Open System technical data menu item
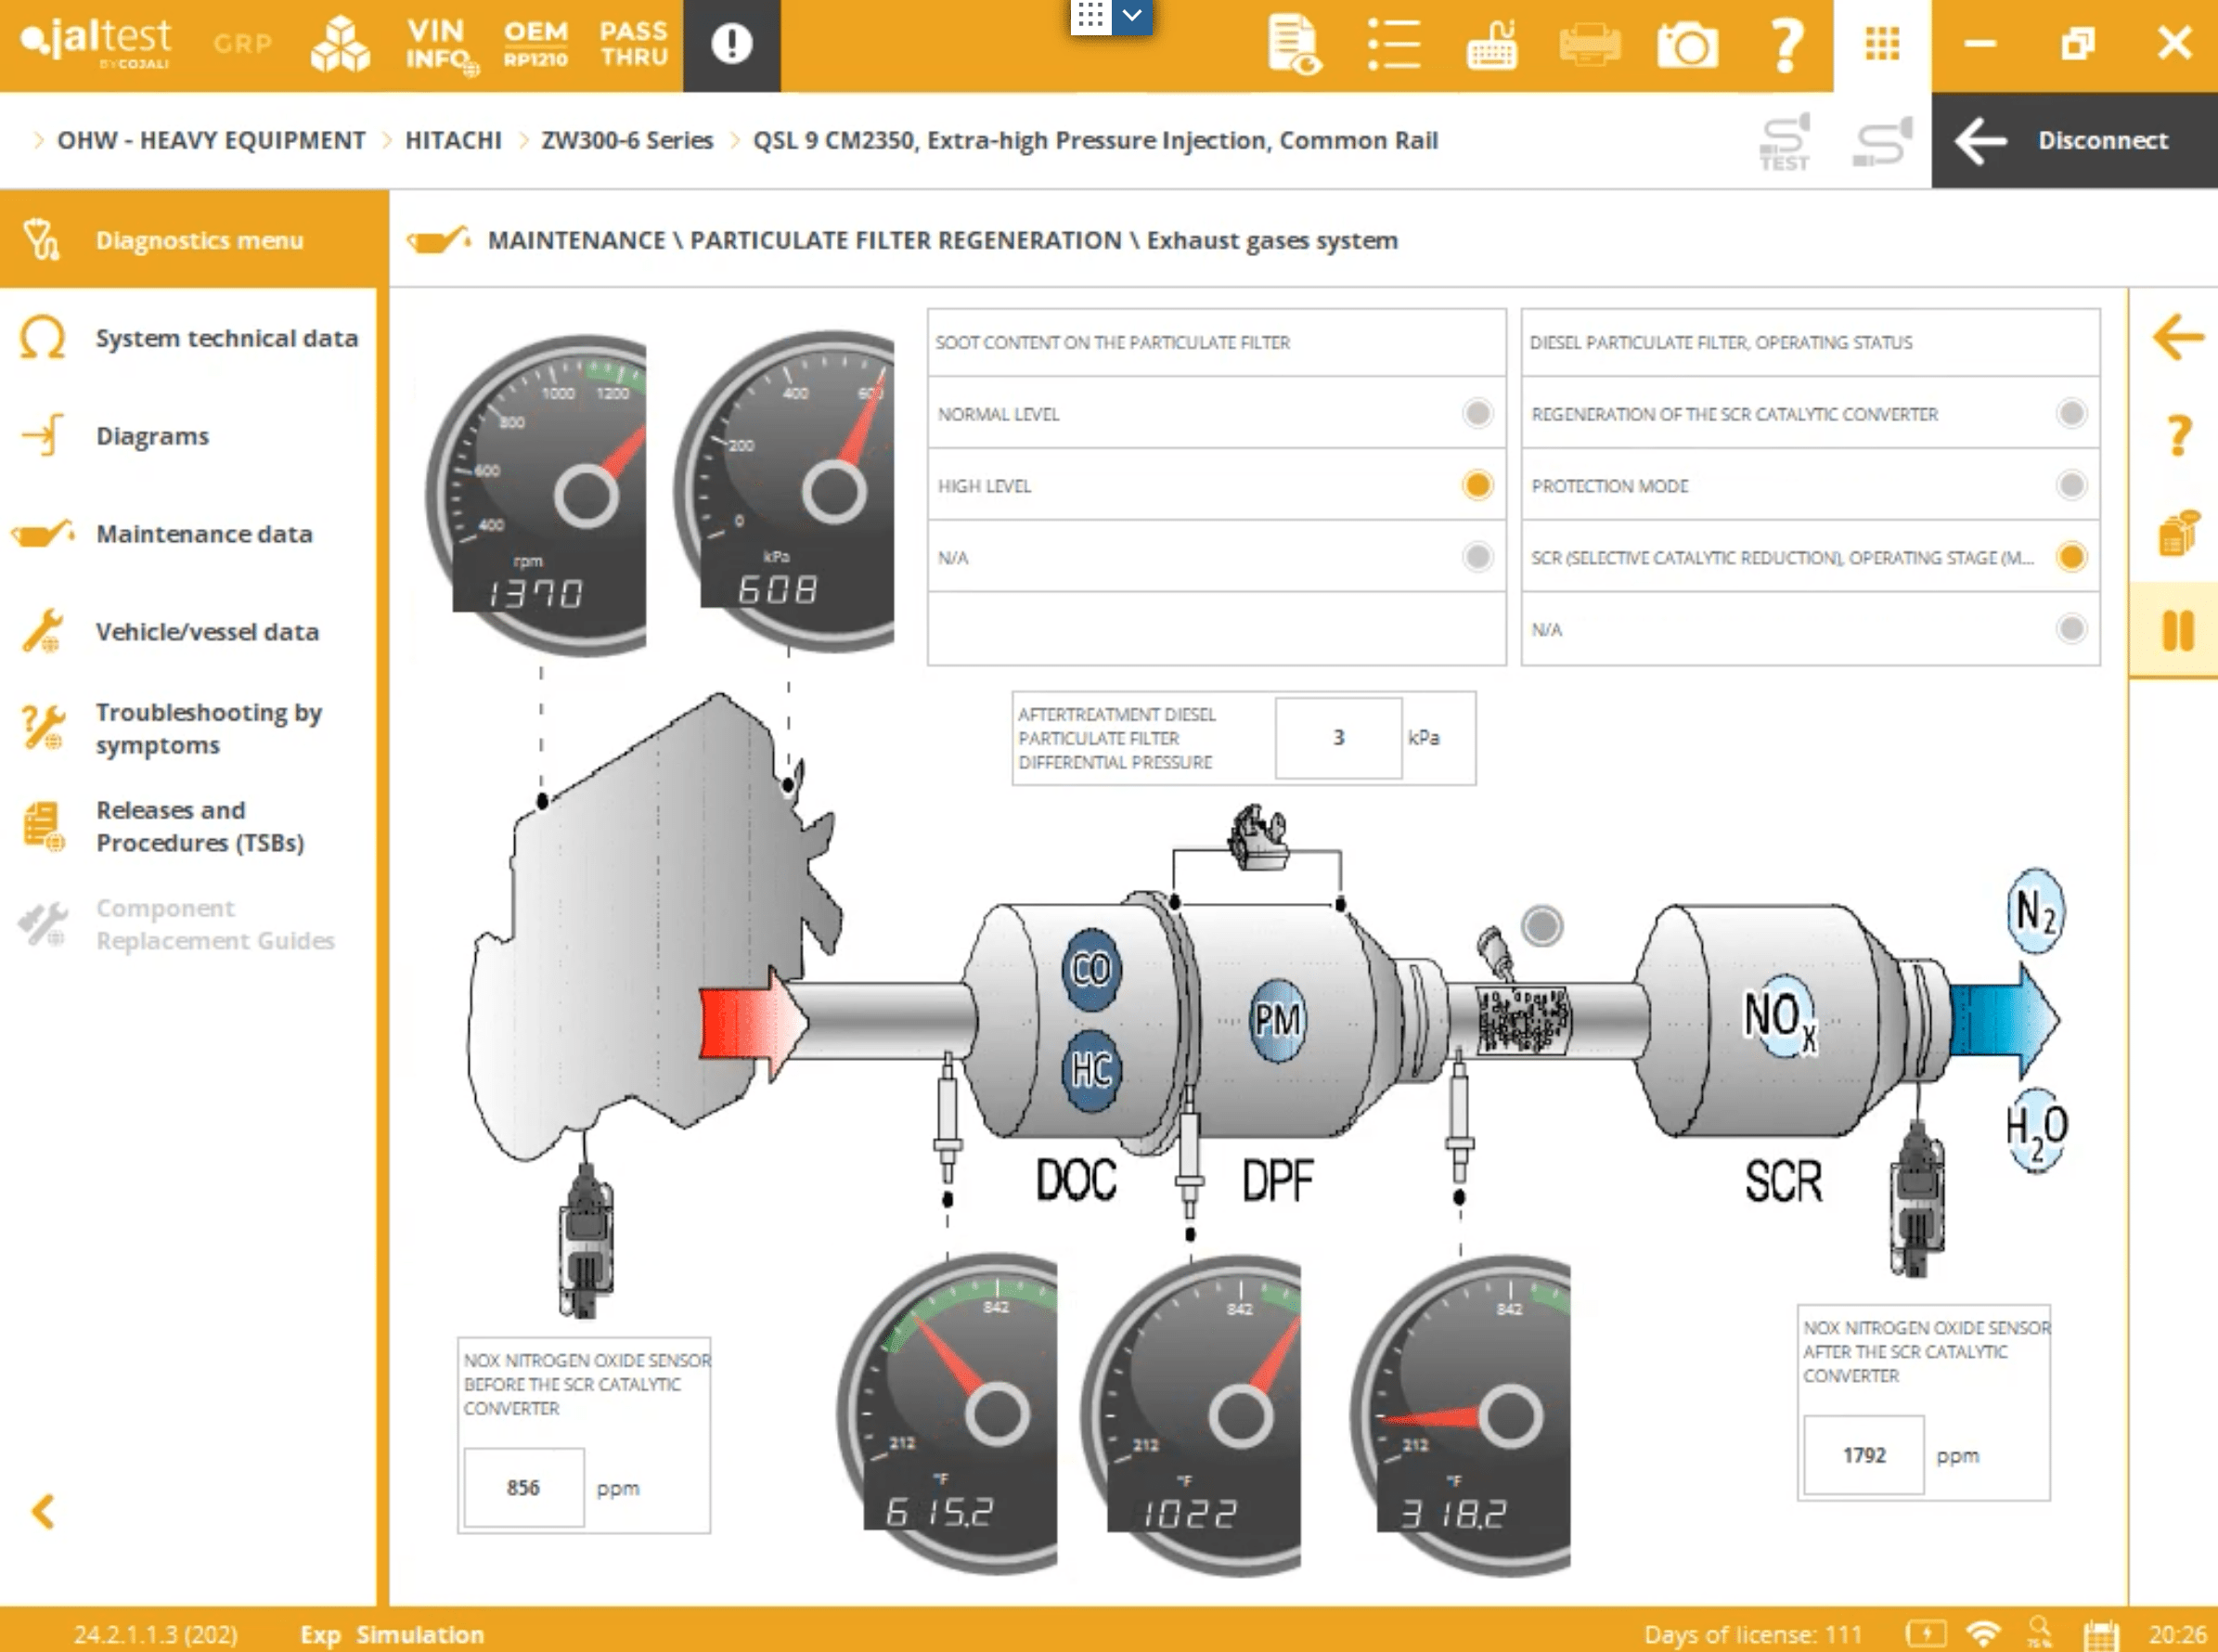This screenshot has height=1652, width=2218. [226, 338]
